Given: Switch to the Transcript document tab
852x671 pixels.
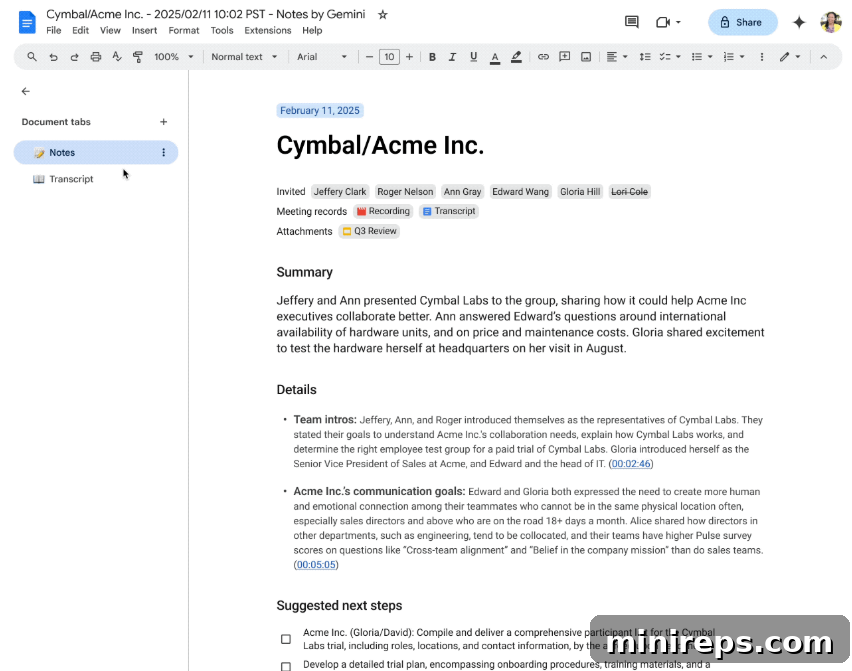Looking at the screenshot, I should (x=71, y=179).
